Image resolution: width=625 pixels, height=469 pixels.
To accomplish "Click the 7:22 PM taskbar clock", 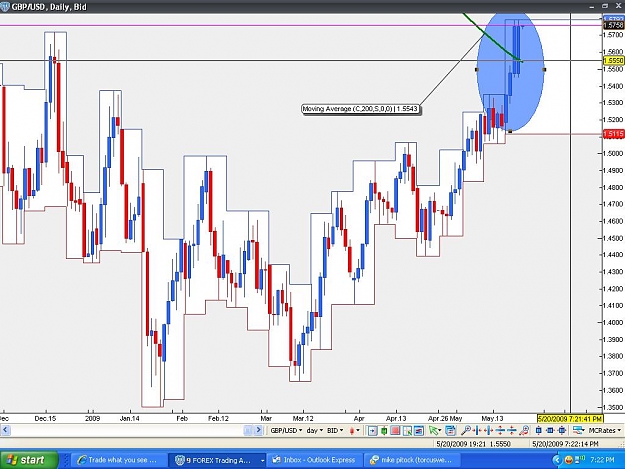I will point(602,460).
